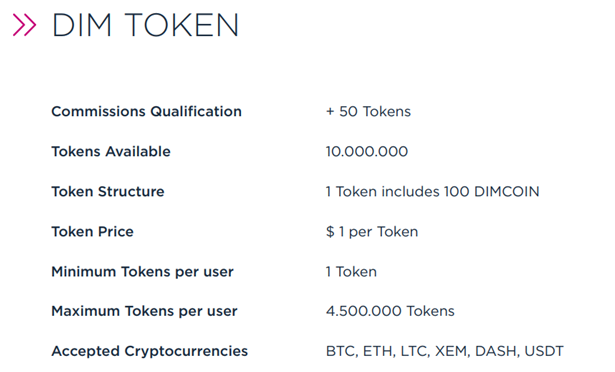
Task: Click the + 50 Tokens value
Action: click(x=368, y=111)
